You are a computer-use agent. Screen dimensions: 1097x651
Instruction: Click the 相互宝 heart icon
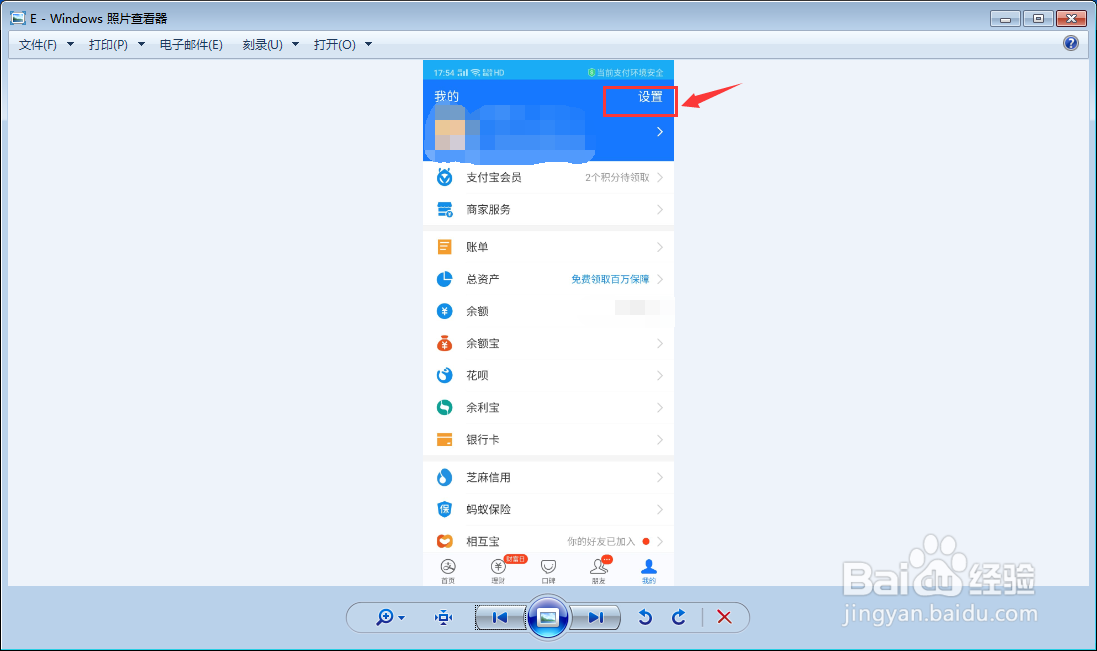tap(444, 541)
